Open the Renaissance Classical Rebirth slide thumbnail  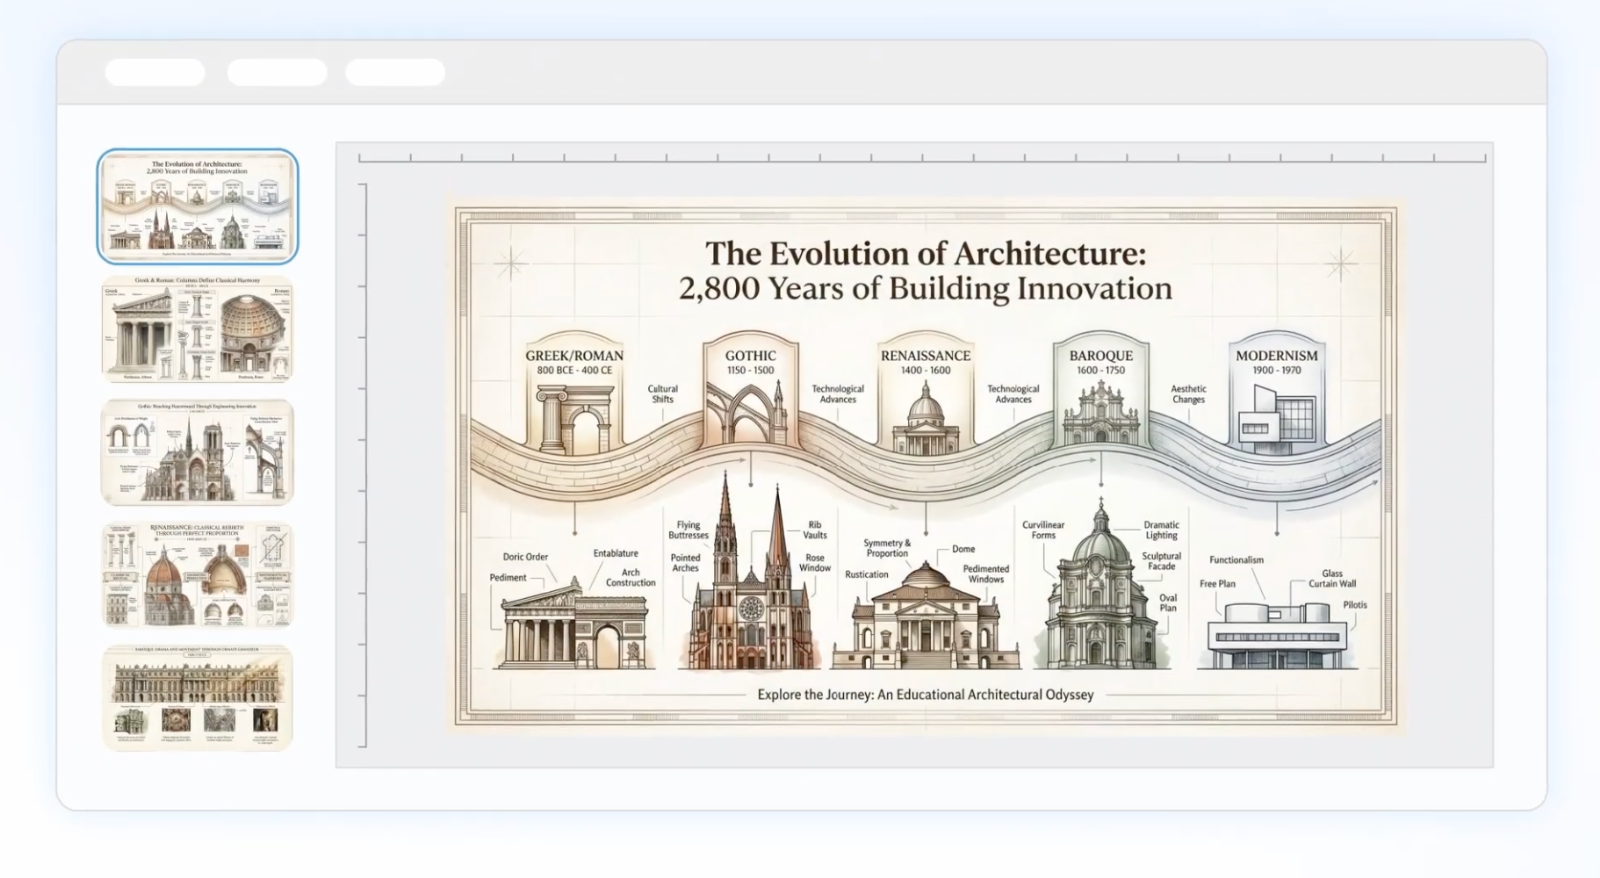[x=197, y=575]
